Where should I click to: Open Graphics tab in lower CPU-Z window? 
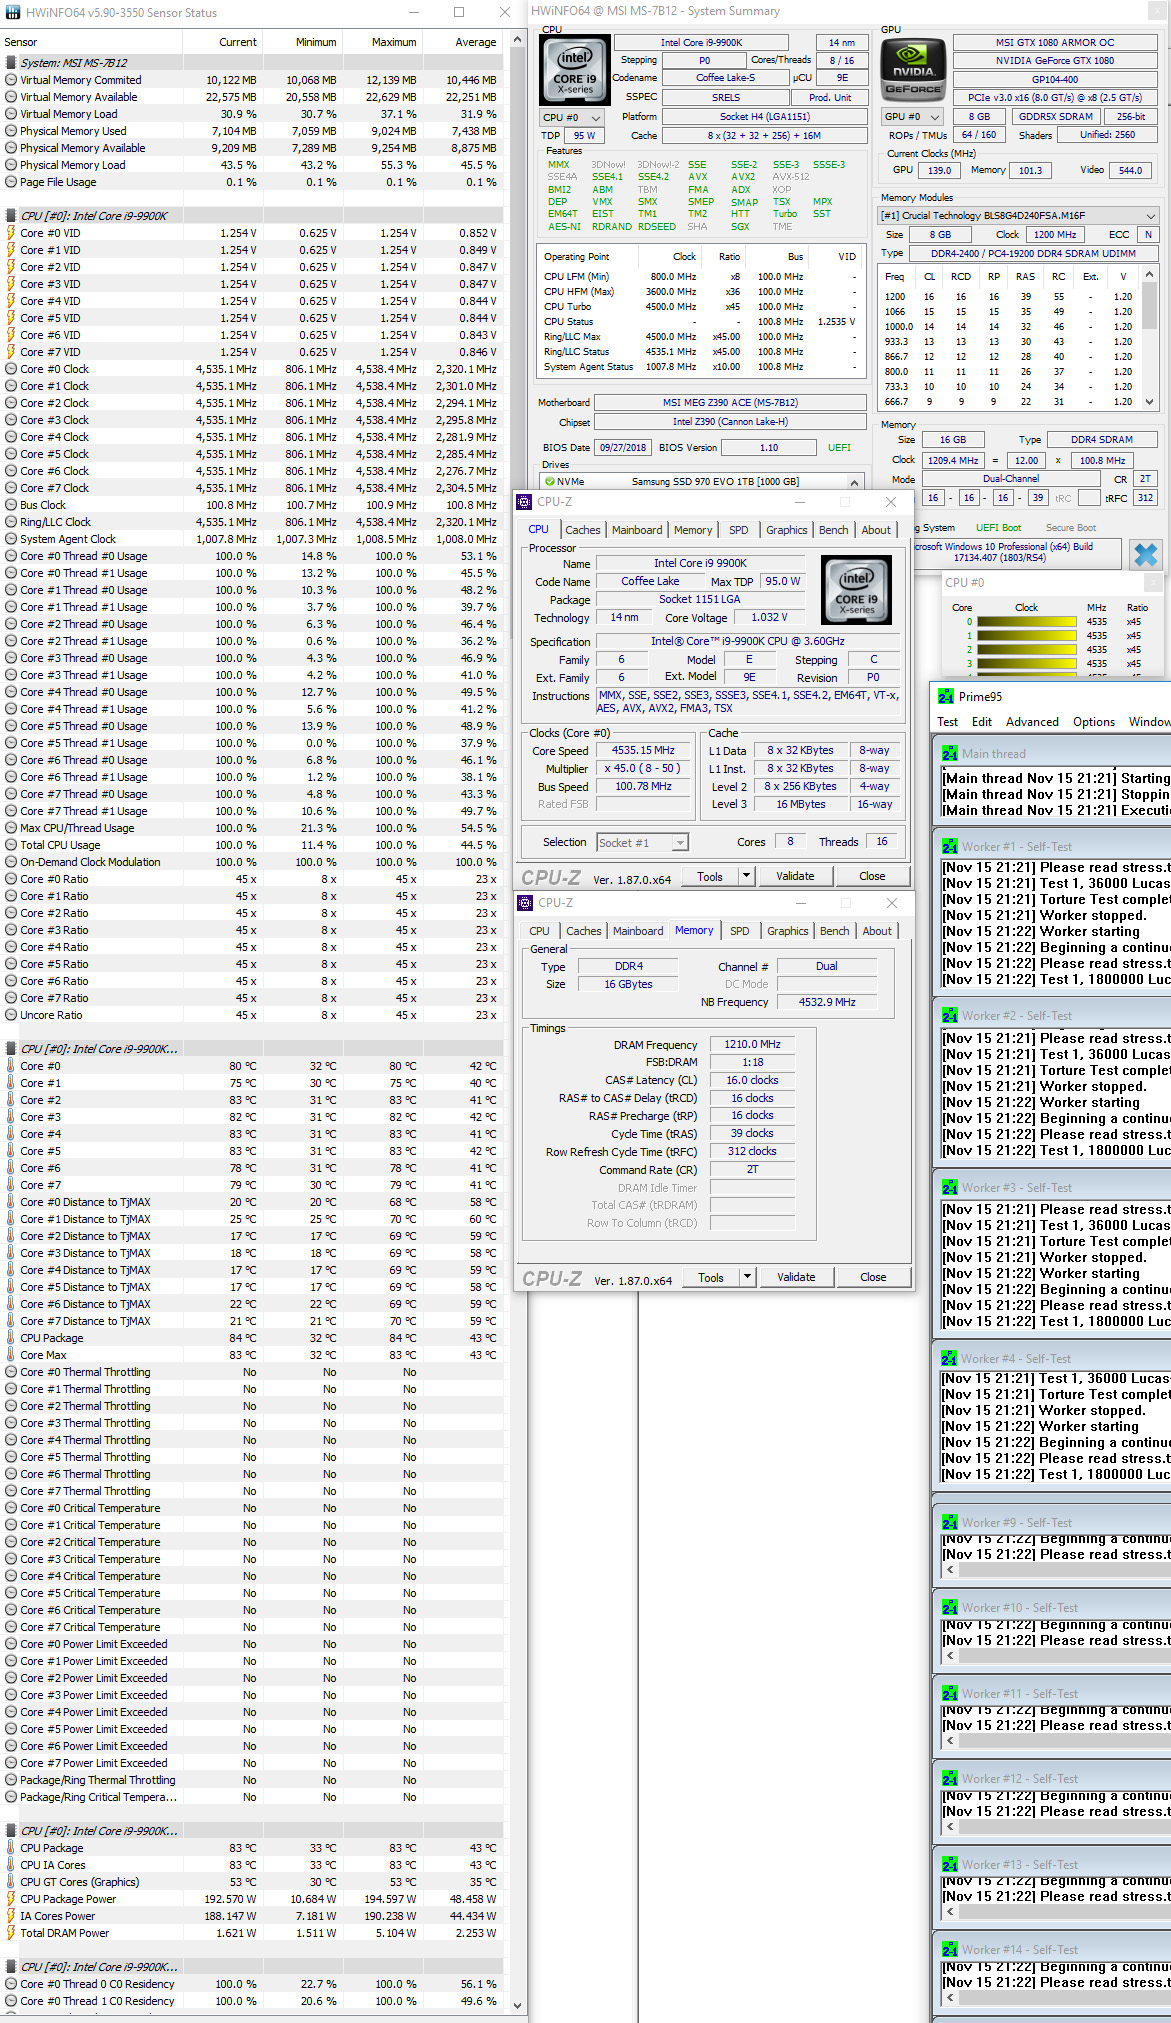pyautogui.click(x=788, y=931)
